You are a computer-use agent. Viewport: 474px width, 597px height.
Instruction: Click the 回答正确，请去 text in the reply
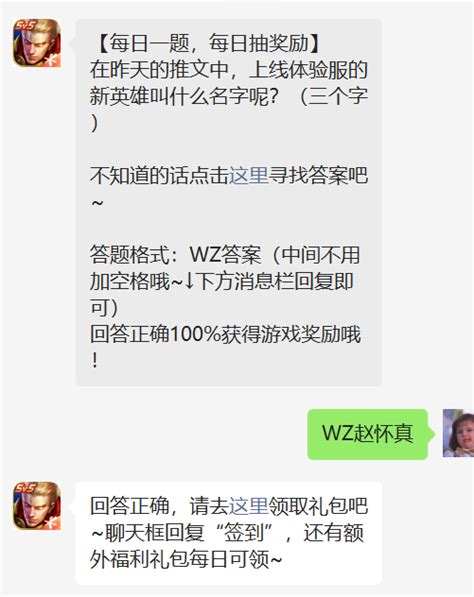(x=159, y=506)
